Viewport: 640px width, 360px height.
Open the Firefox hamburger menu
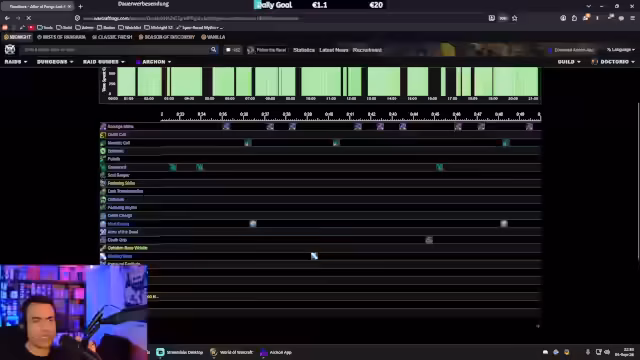click(632, 18)
